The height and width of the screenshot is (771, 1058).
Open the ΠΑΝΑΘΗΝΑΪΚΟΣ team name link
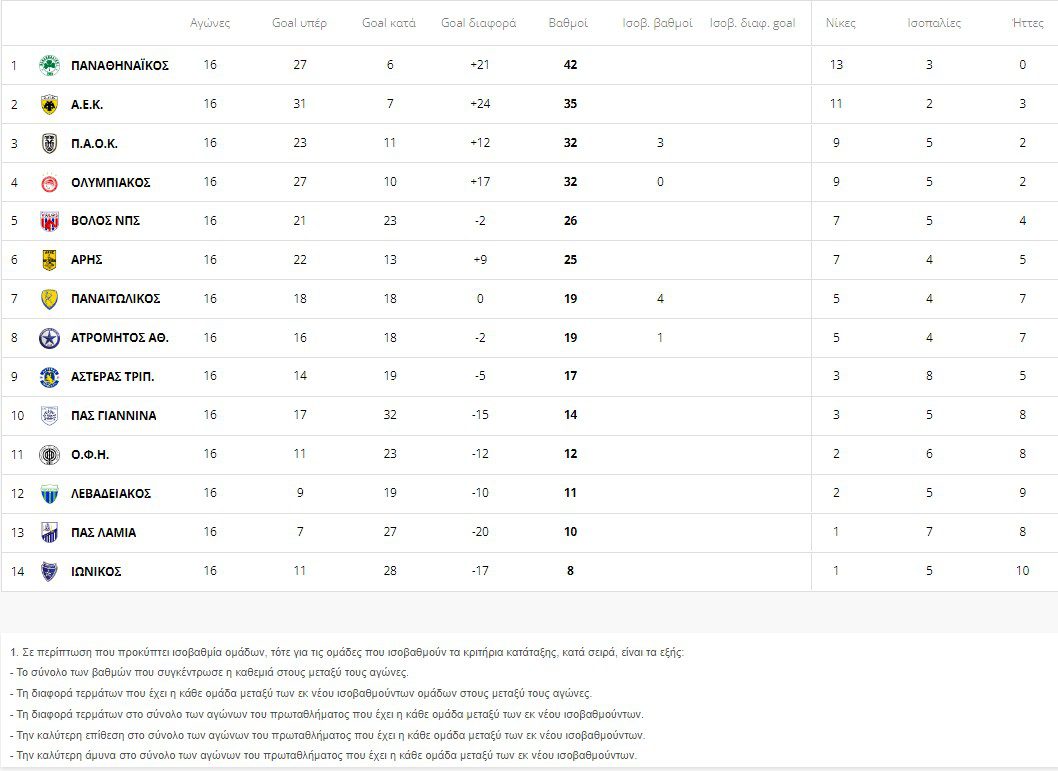pos(120,65)
